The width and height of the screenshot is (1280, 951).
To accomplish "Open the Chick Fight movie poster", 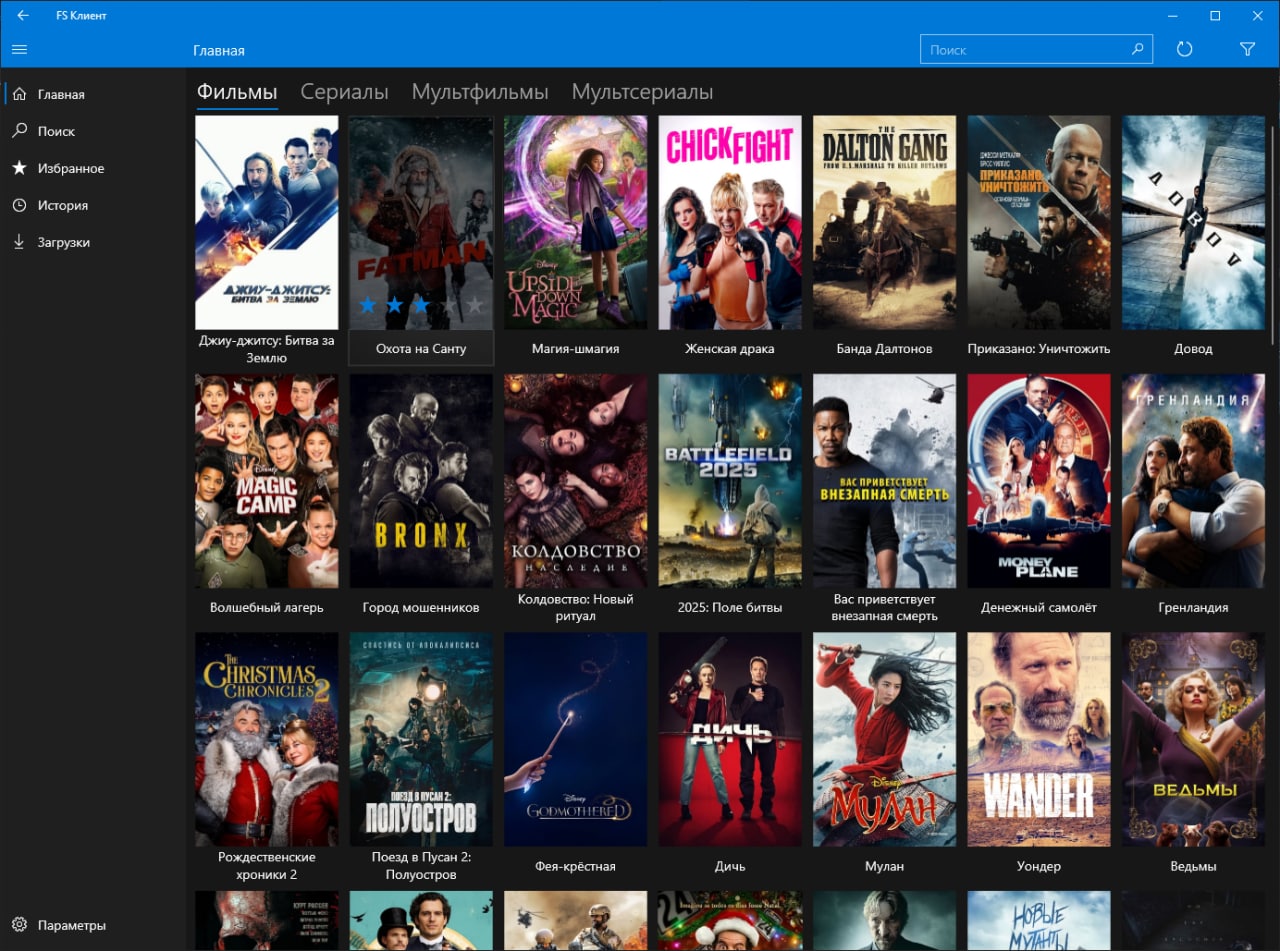I will (730, 223).
